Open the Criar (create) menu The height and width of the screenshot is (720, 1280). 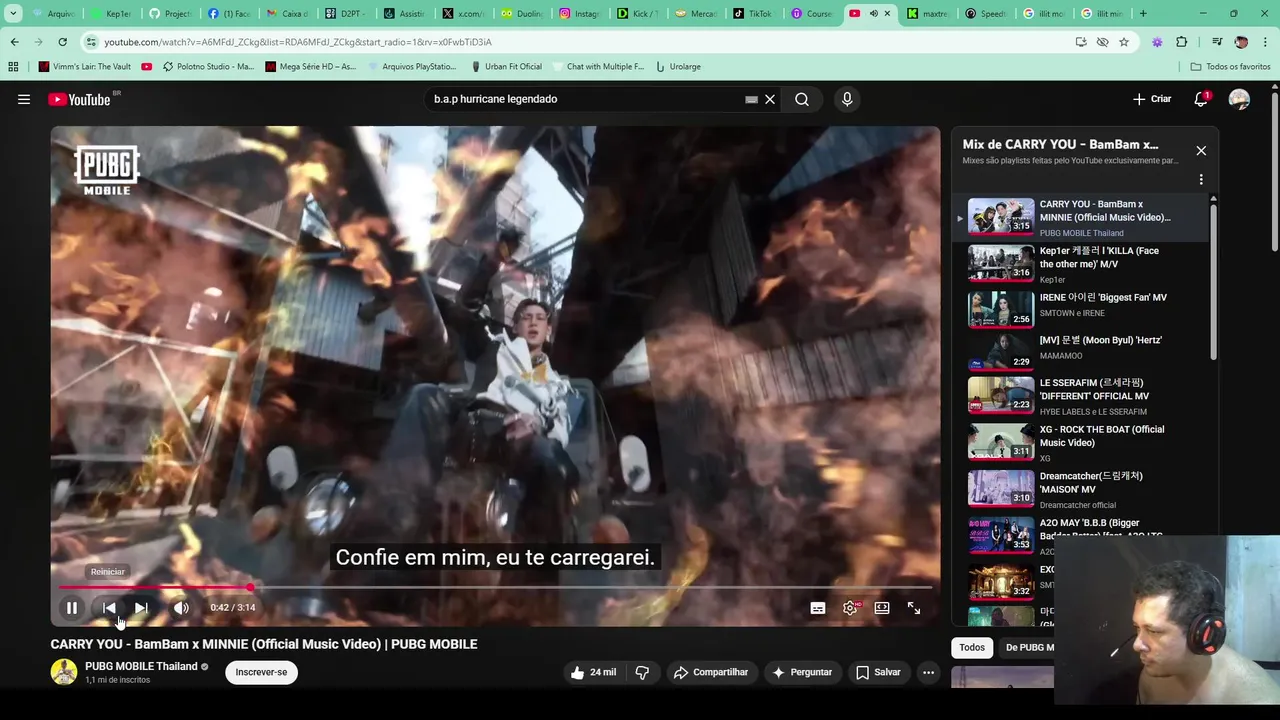1151,99
